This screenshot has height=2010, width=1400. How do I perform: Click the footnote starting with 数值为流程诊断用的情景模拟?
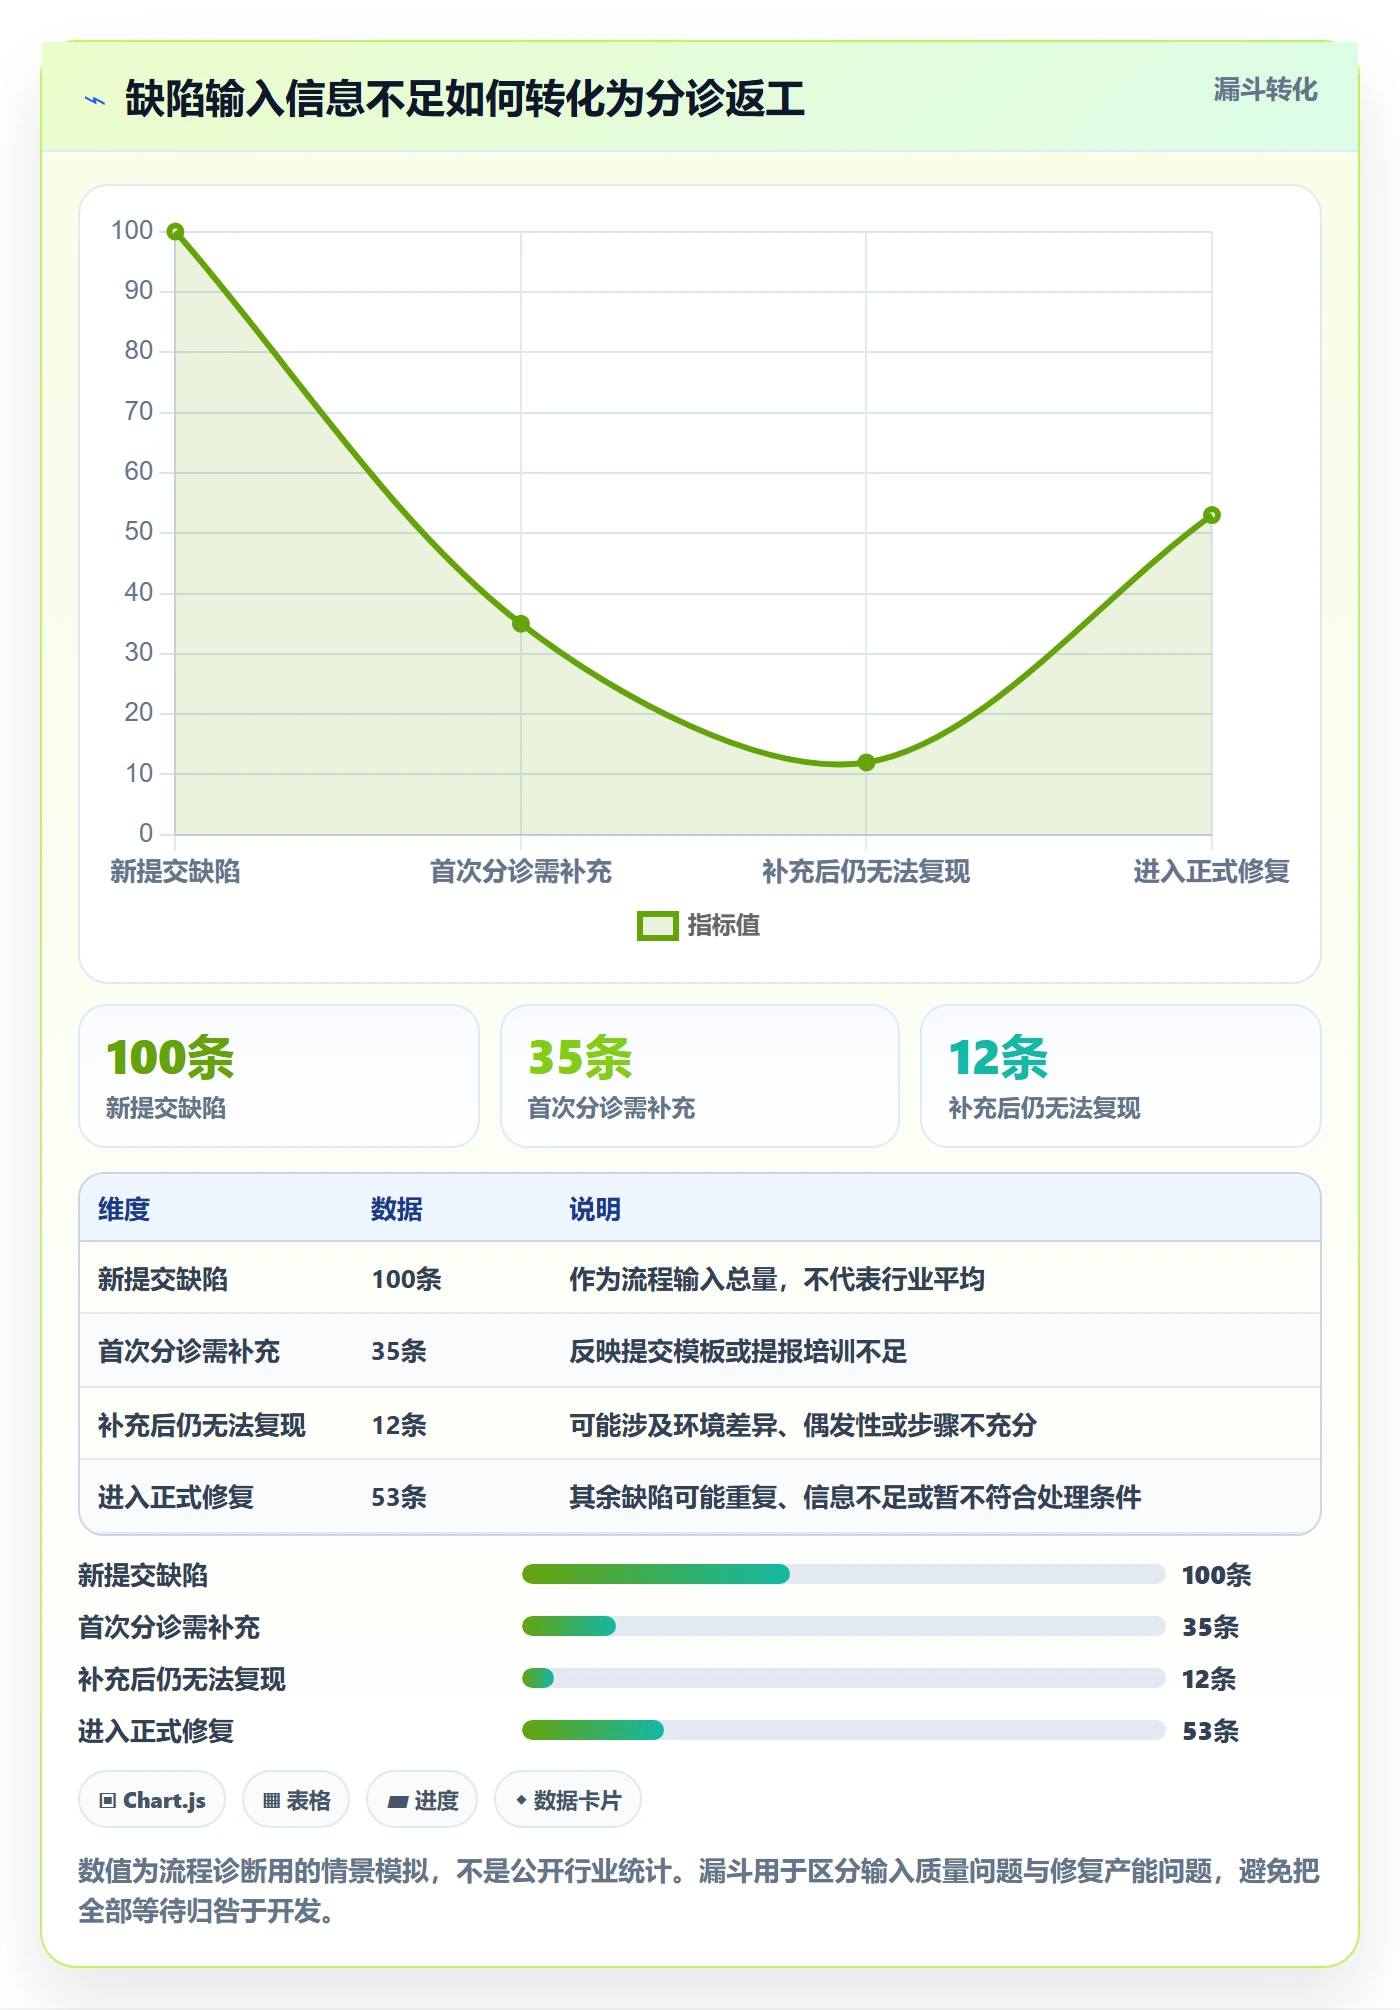(x=699, y=1891)
